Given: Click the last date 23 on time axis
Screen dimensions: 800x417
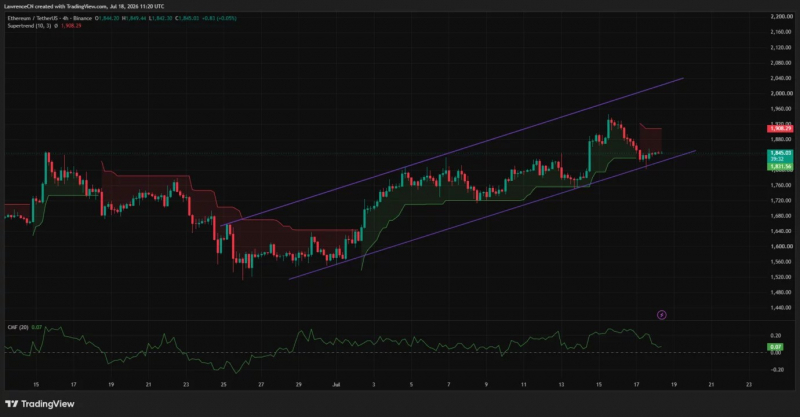Looking at the screenshot, I should pos(748,384).
